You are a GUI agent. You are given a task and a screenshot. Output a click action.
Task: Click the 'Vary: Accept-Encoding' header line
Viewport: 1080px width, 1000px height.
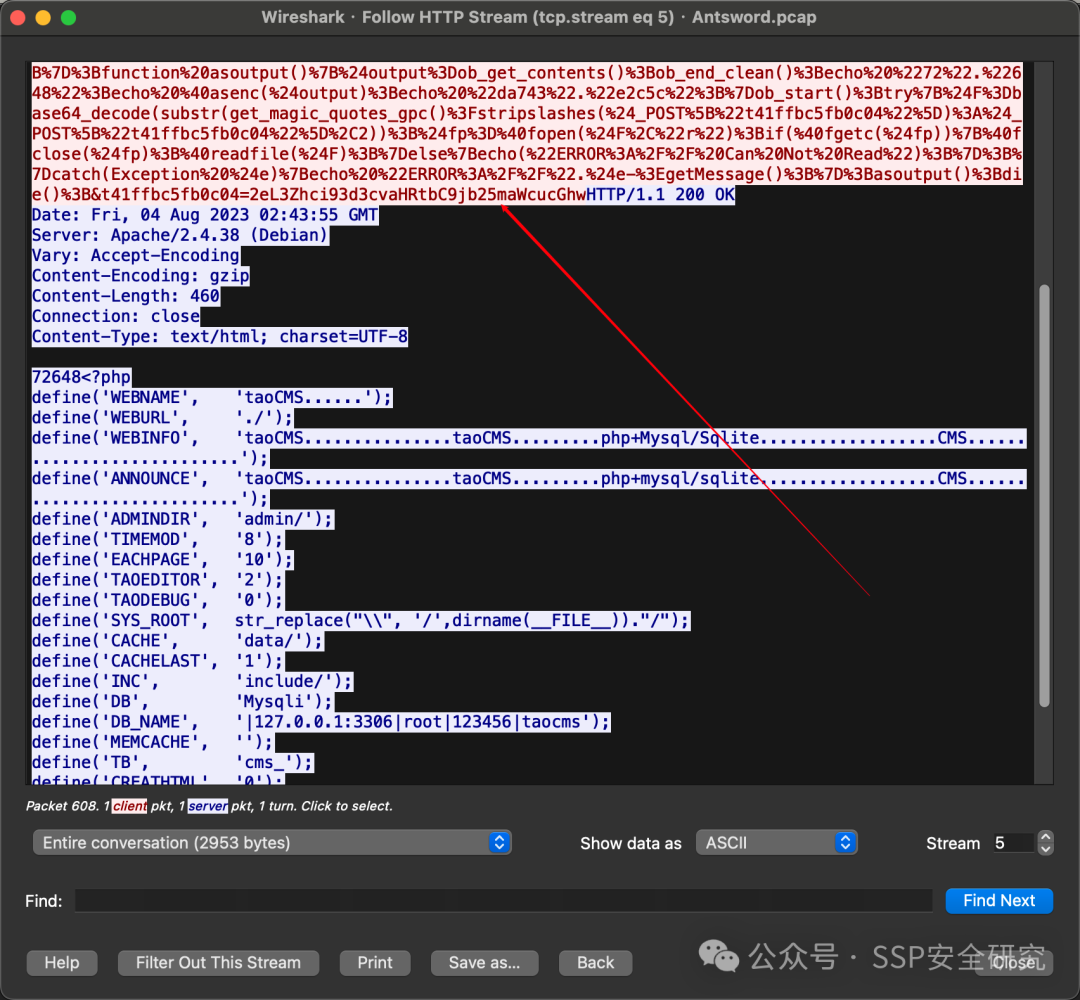tap(136, 256)
